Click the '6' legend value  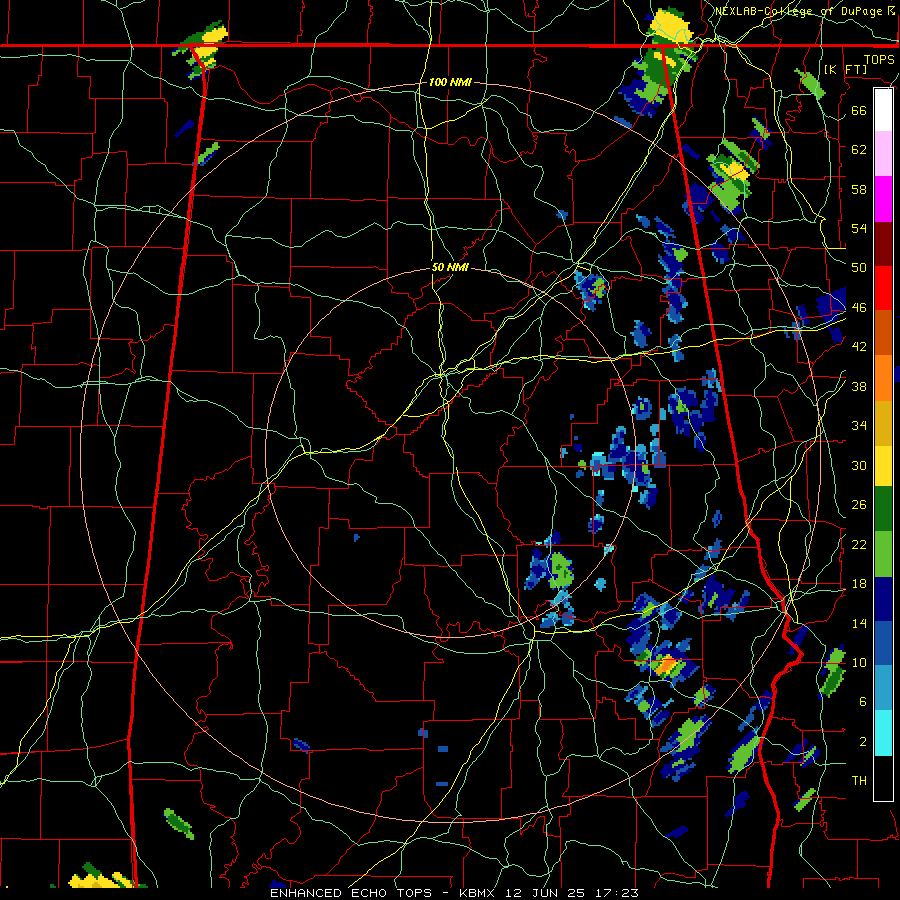click(x=862, y=702)
